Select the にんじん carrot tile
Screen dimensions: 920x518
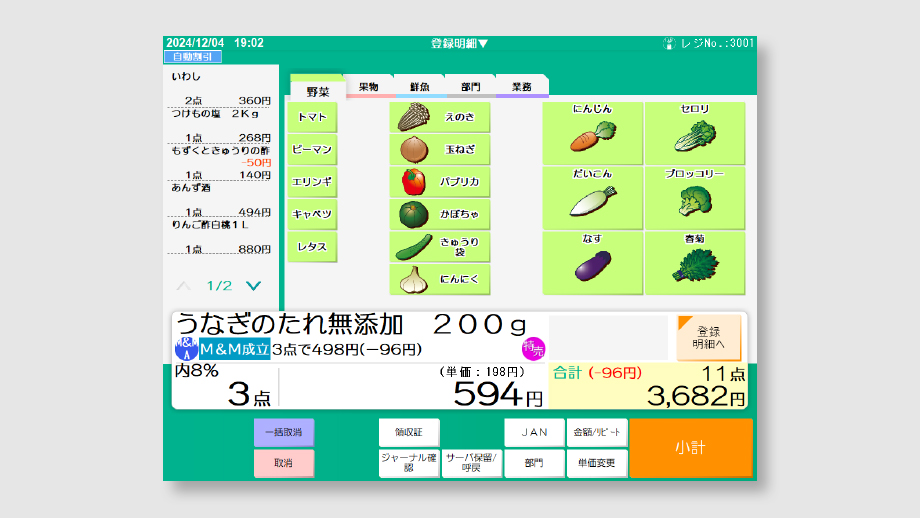pyautogui.click(x=593, y=133)
